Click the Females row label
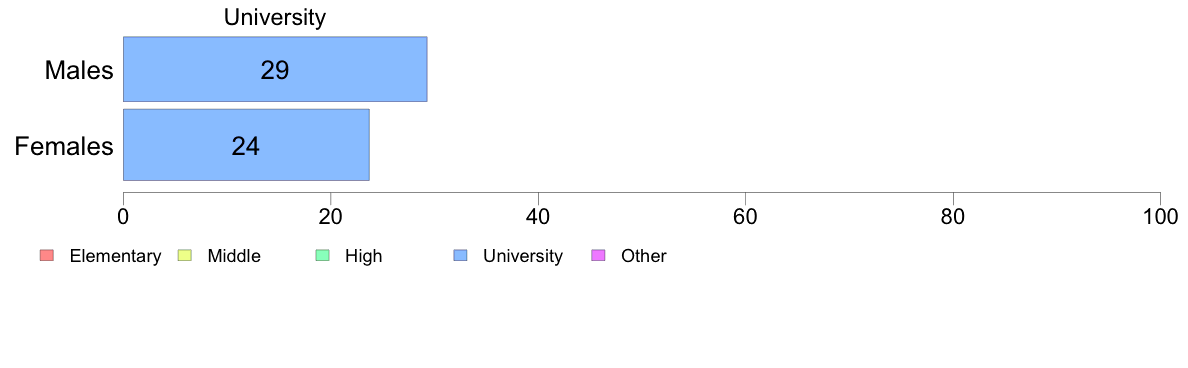 click(x=64, y=146)
